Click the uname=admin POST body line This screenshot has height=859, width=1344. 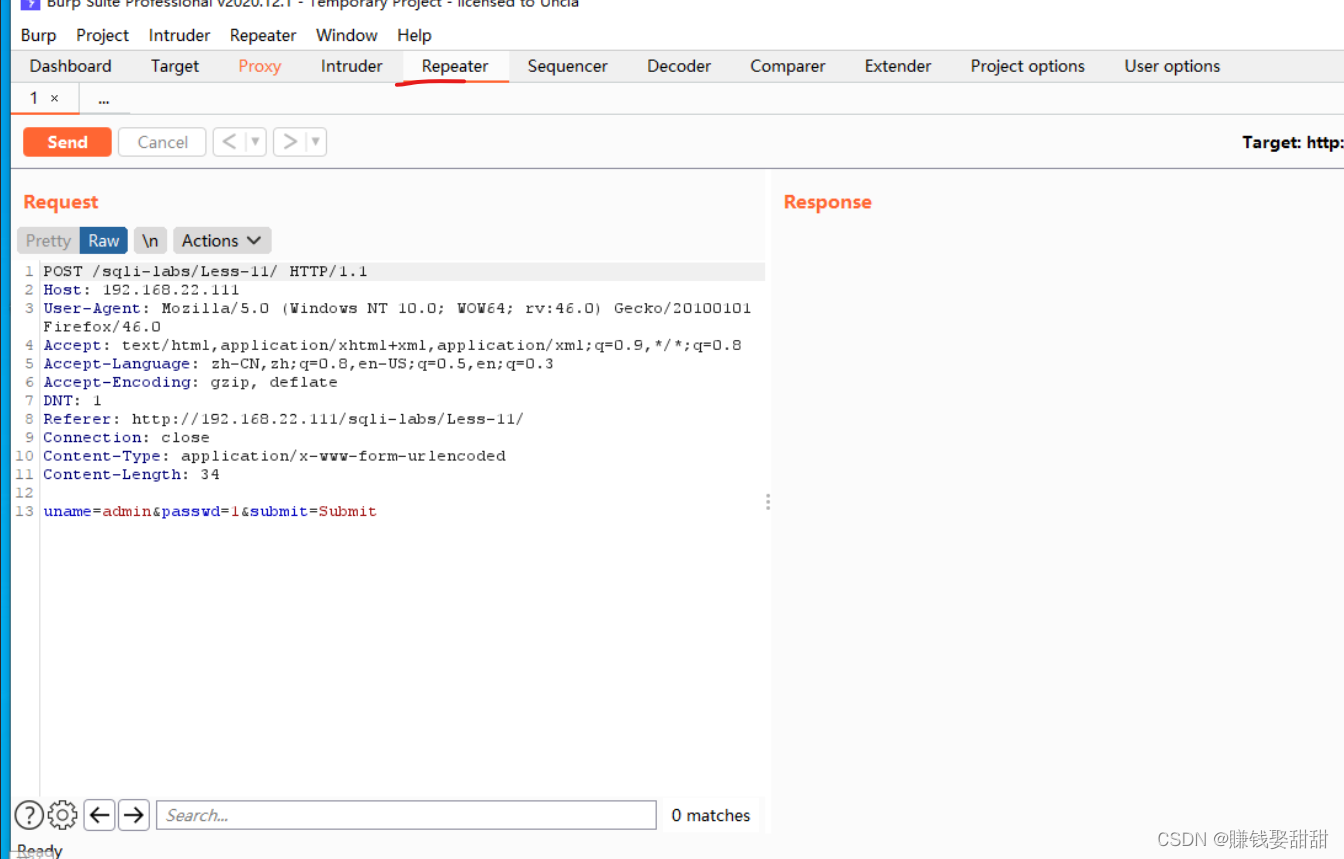tap(210, 511)
